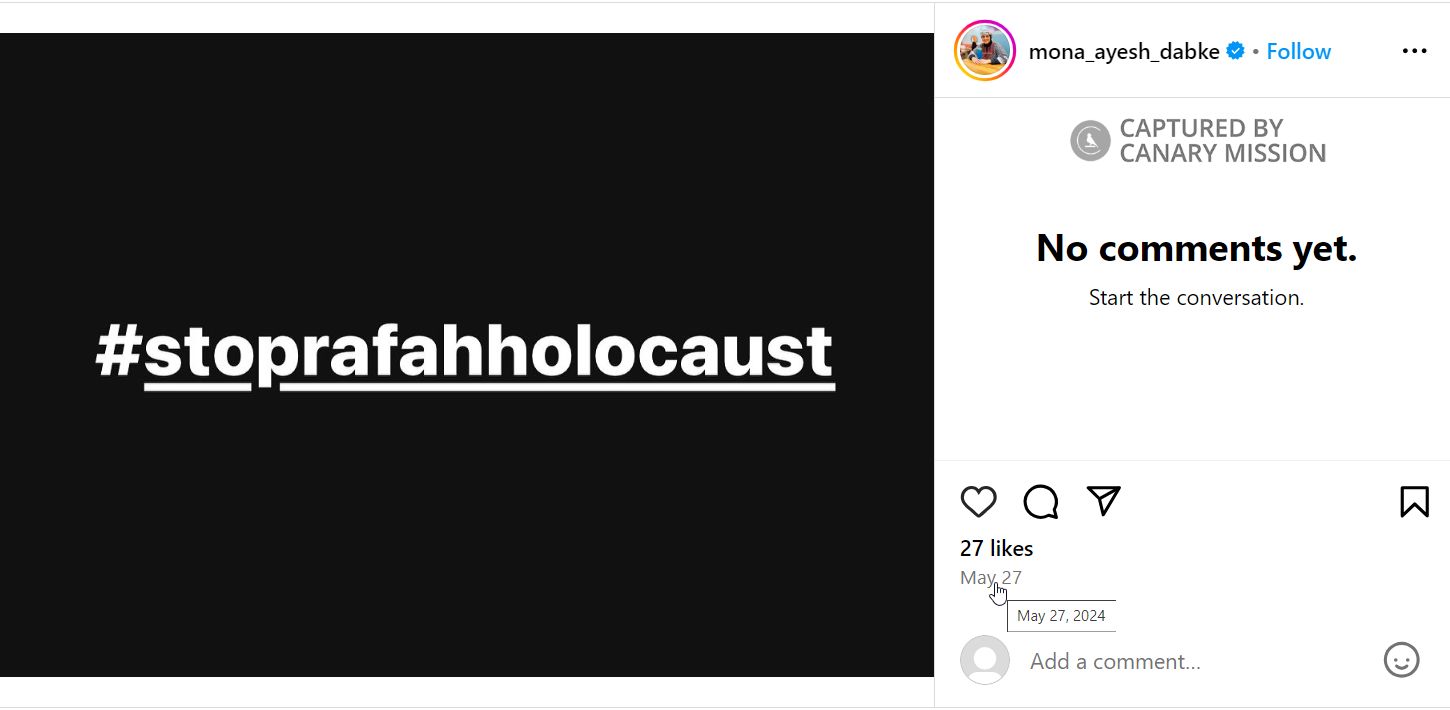This screenshot has height=710, width=1450.
Task: Click the comment speech bubble icon
Action: click(x=1040, y=501)
